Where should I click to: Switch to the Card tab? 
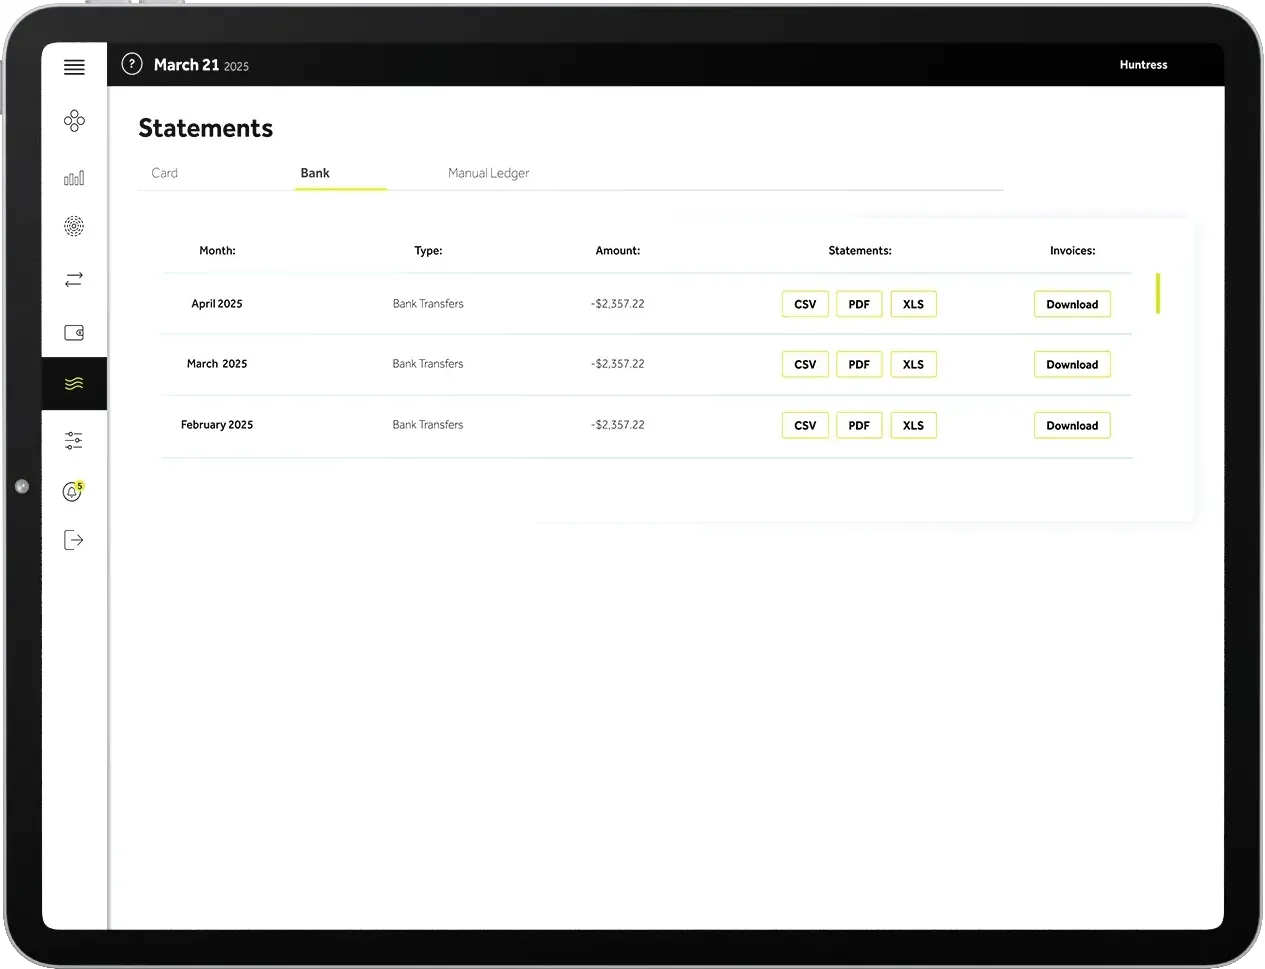point(164,173)
